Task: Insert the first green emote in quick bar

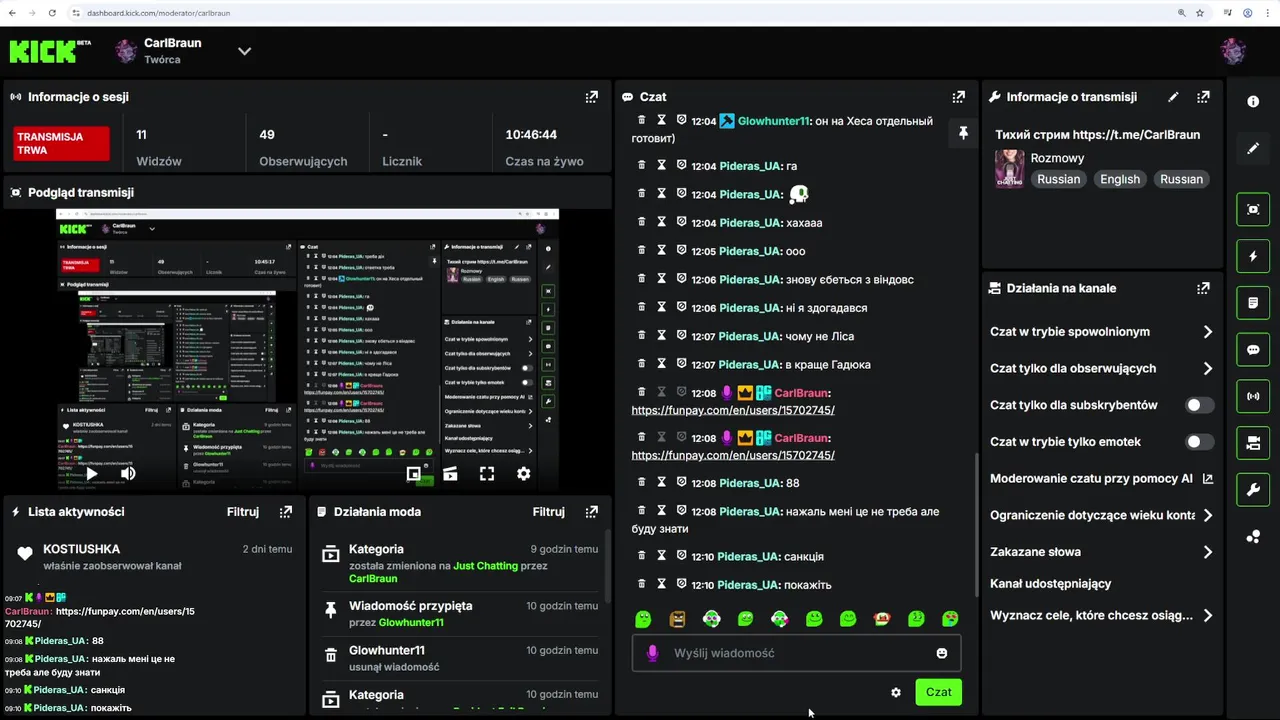Action: (x=644, y=619)
